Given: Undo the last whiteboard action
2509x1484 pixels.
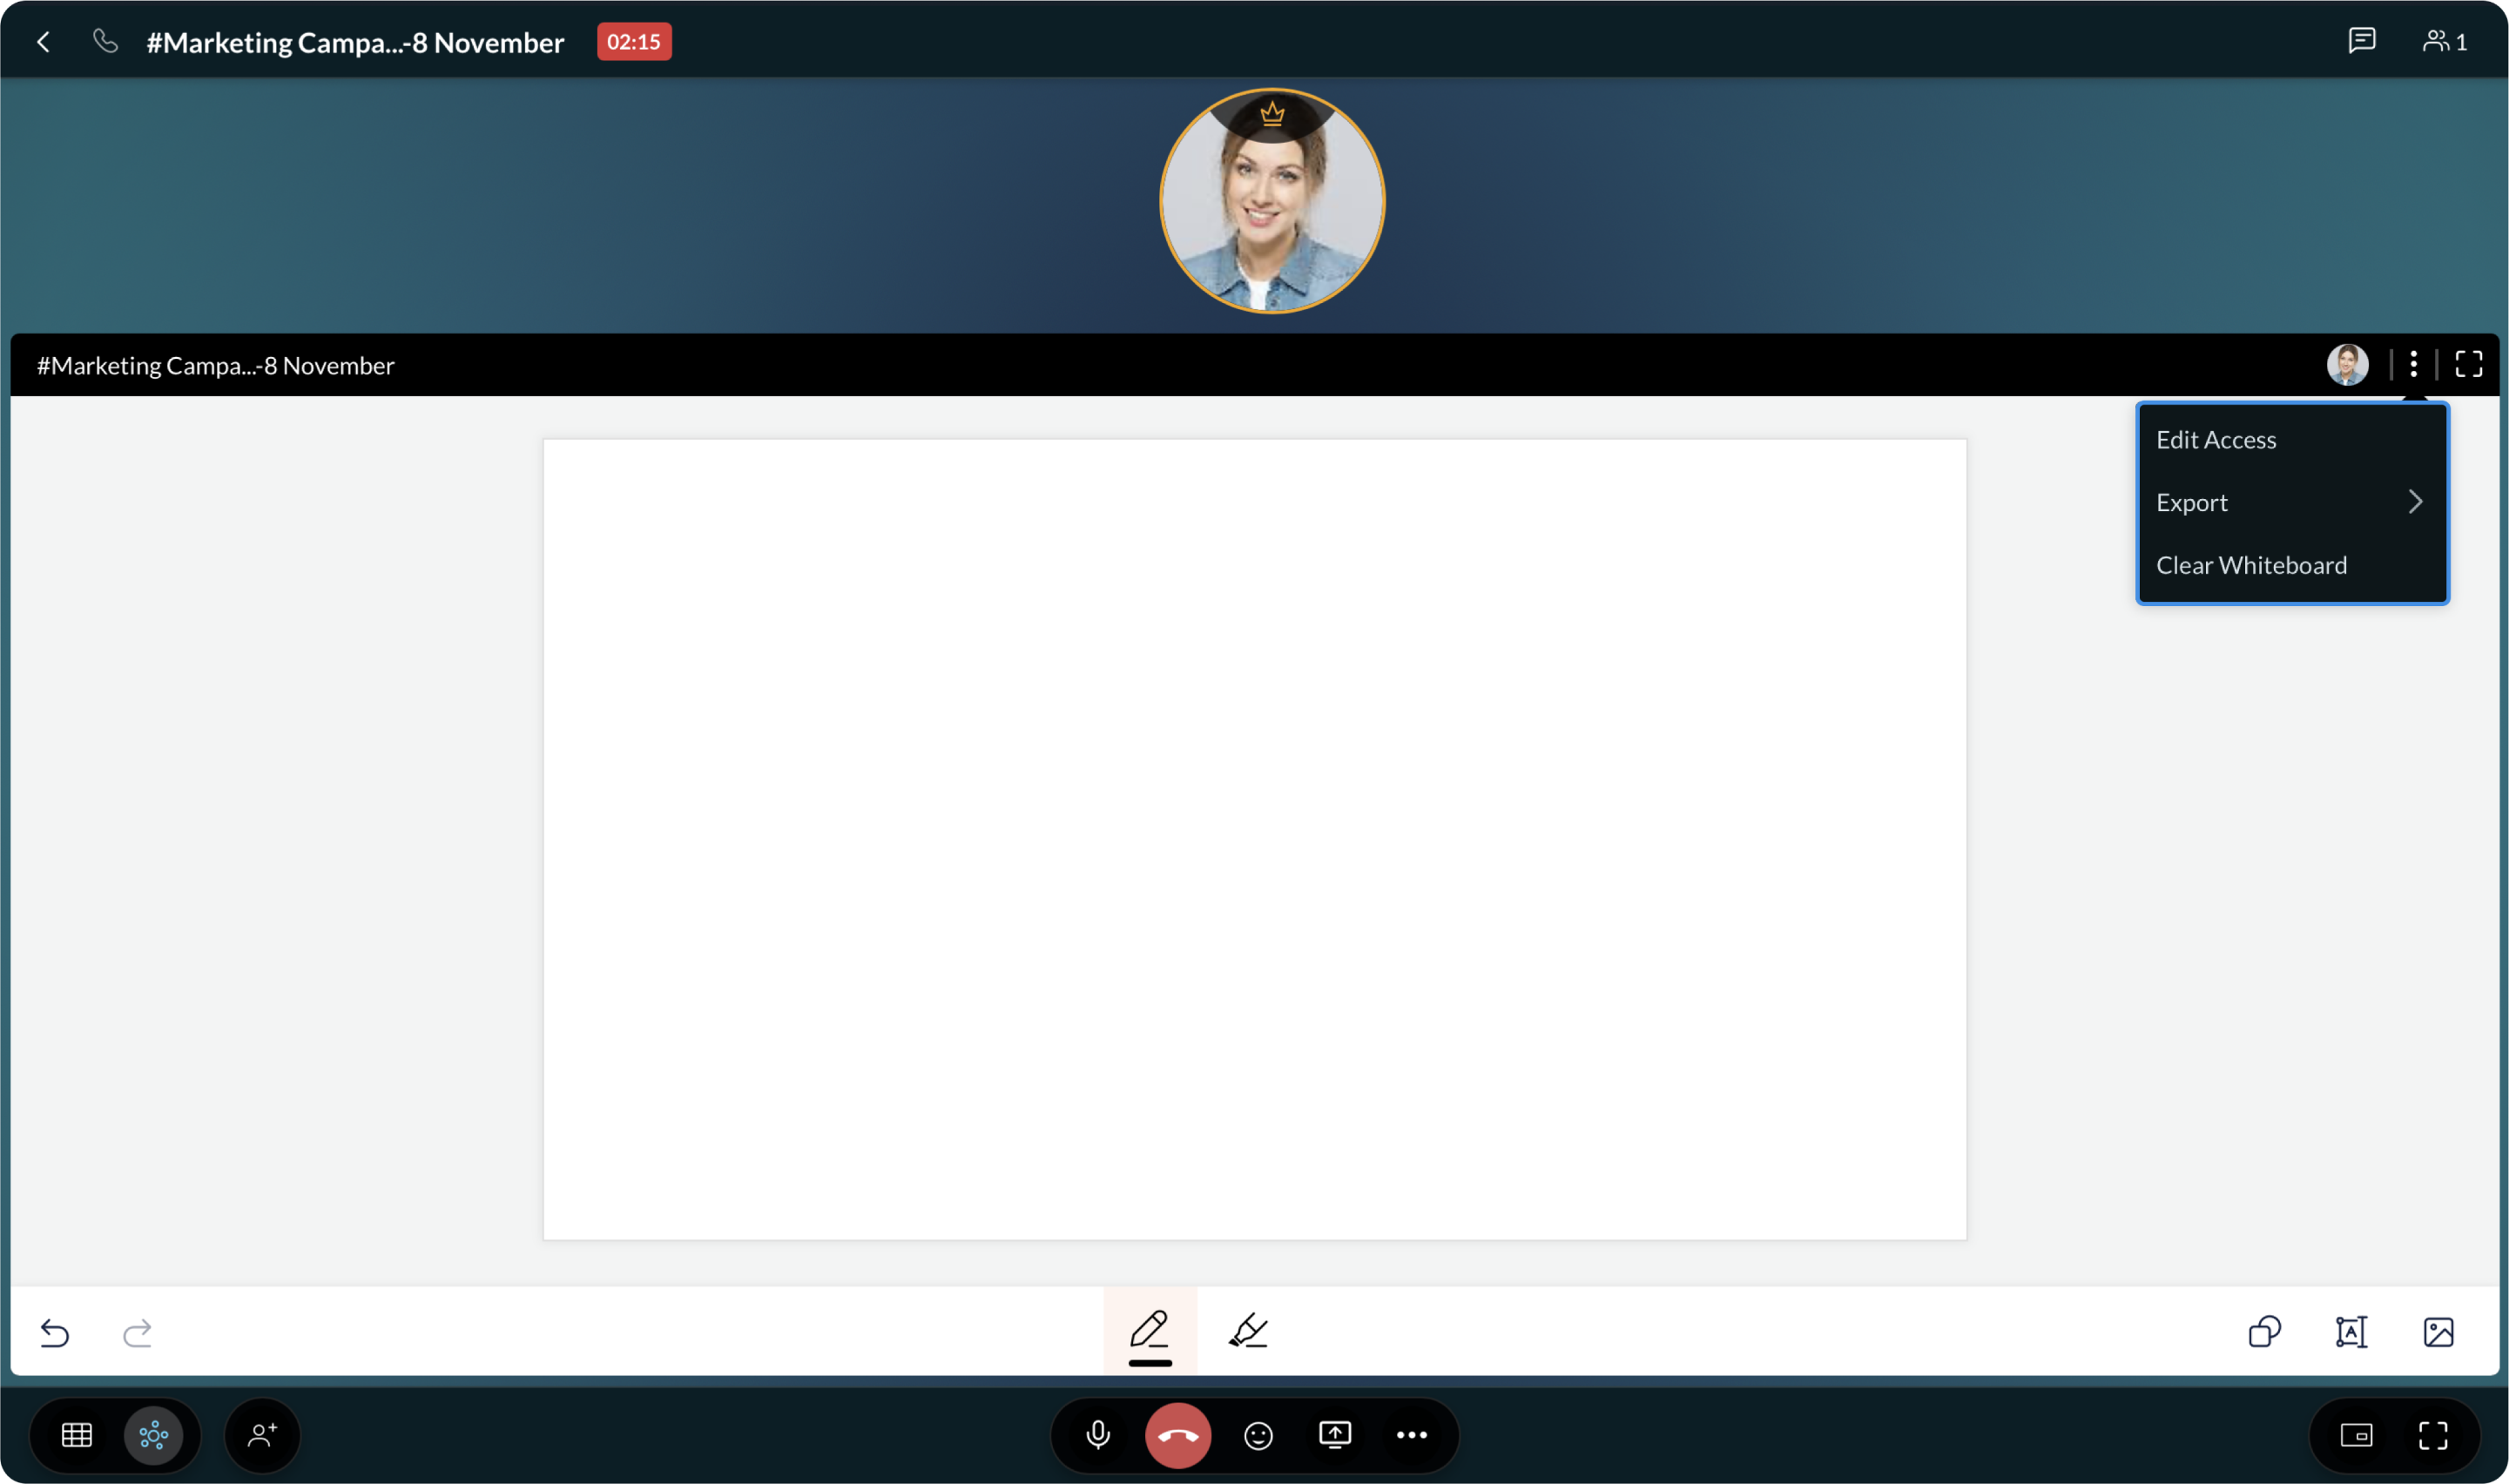Looking at the screenshot, I should pyautogui.click(x=55, y=1332).
